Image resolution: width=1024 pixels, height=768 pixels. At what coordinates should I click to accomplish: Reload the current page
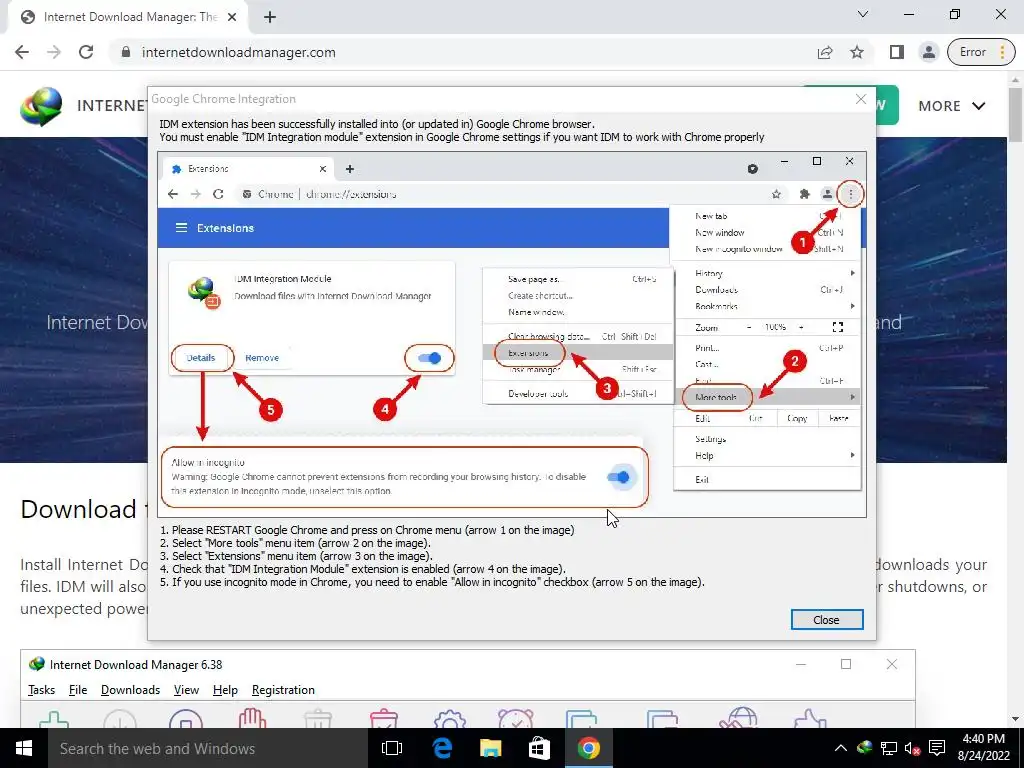[86, 52]
